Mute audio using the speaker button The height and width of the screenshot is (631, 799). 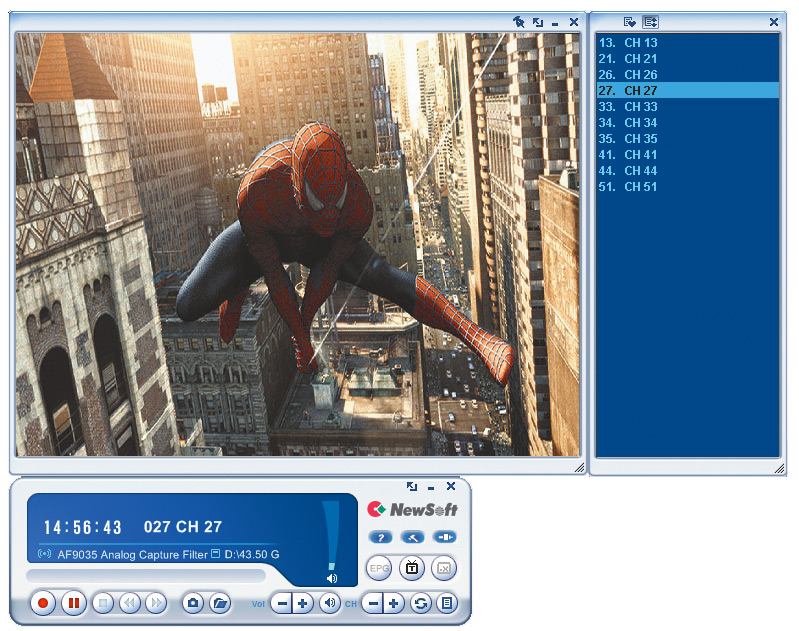(x=329, y=603)
